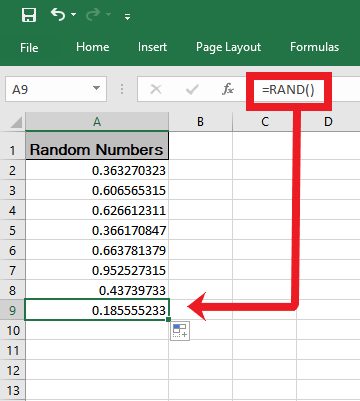Click the Undo arrow icon

pyautogui.click(x=58, y=15)
